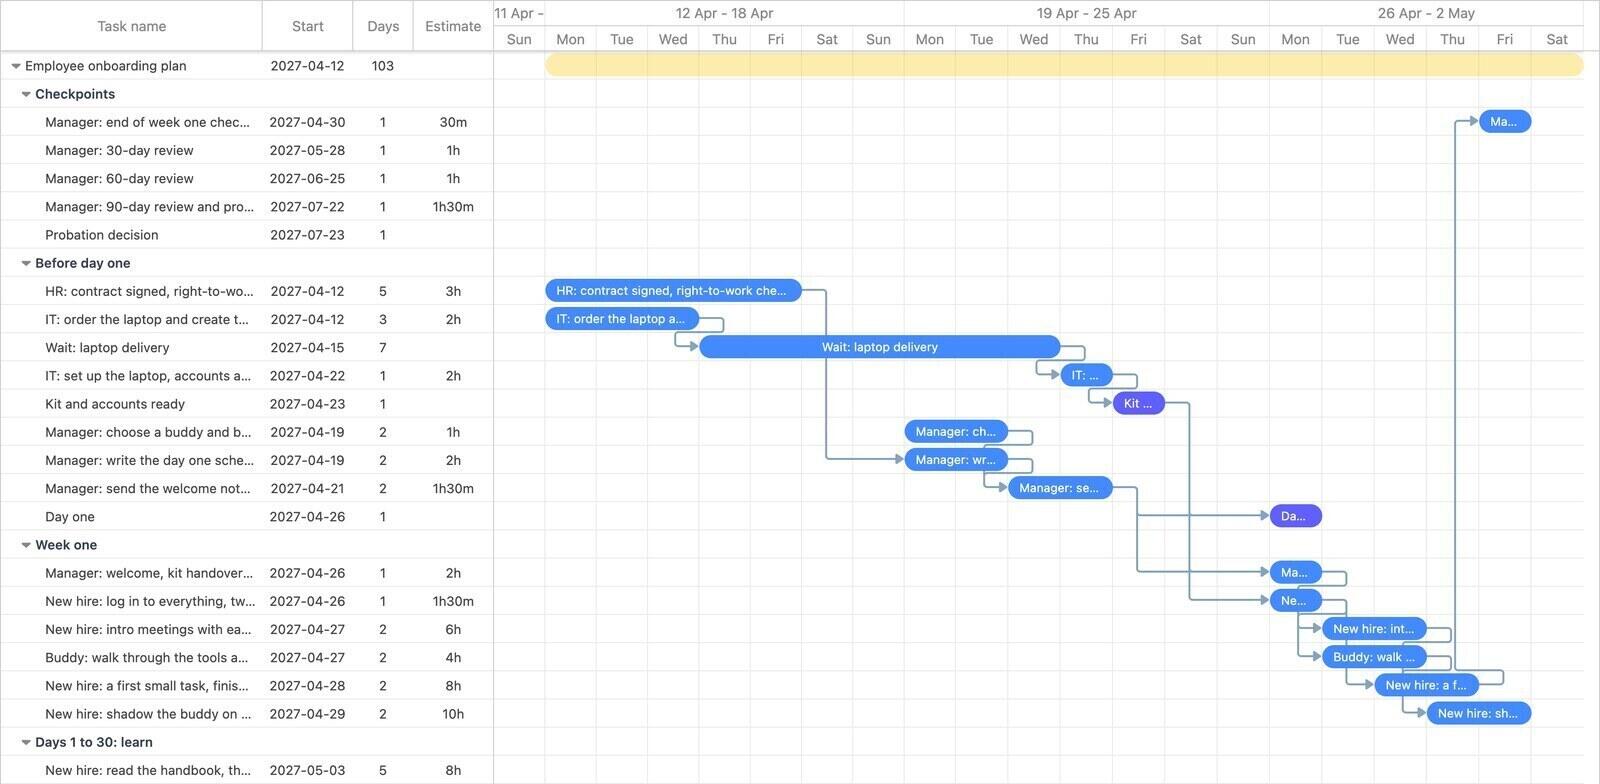Click the 30m estimate cell
The height and width of the screenshot is (784, 1600).
click(453, 122)
